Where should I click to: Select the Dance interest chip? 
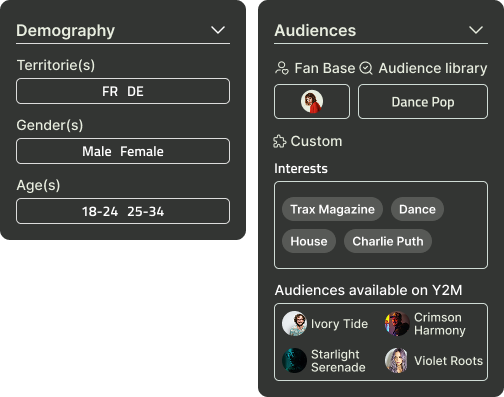point(417,209)
